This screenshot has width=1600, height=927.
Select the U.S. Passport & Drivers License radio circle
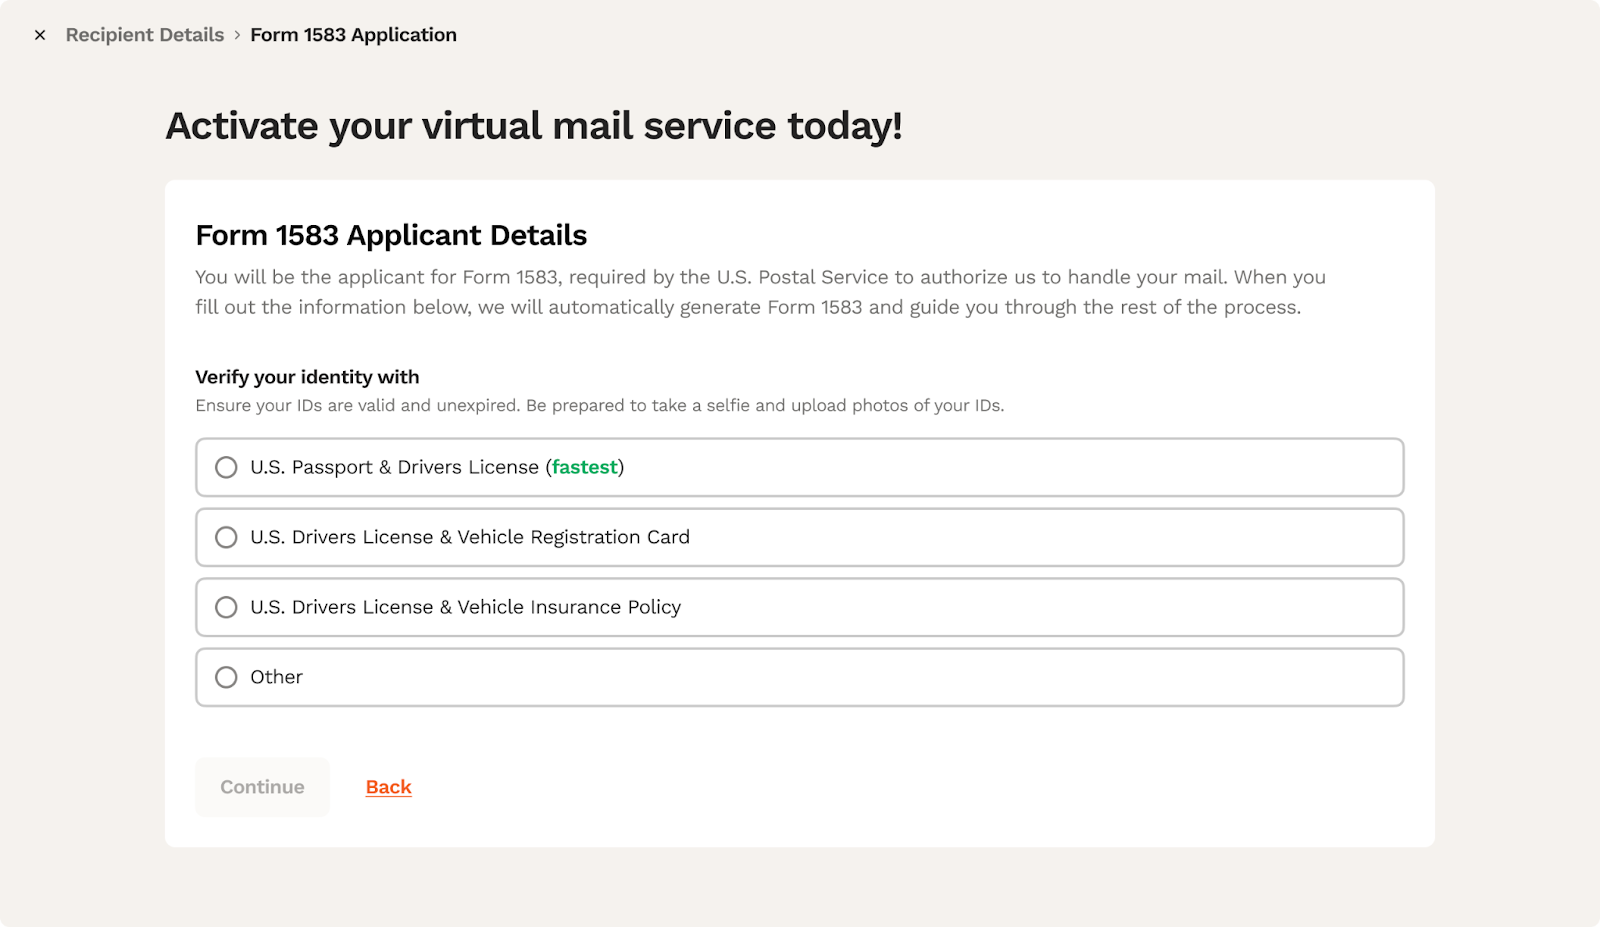226,467
